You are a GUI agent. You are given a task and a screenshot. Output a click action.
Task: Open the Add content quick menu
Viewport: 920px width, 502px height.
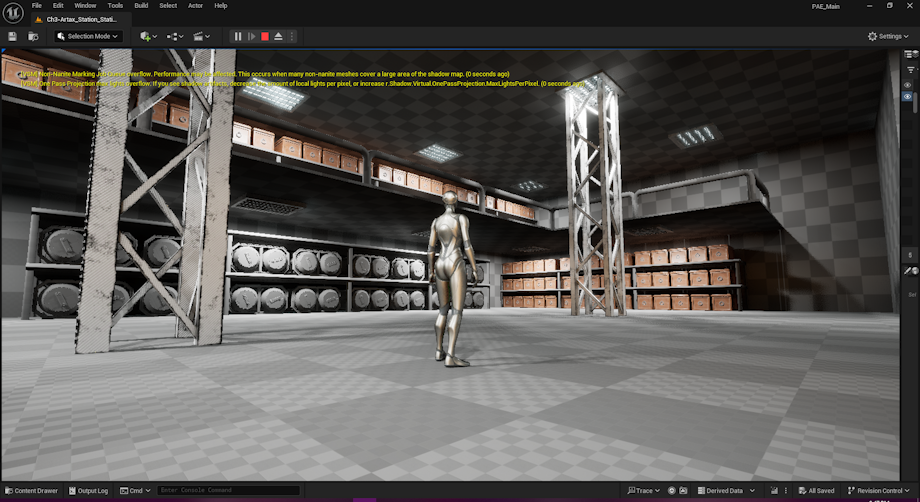[x=148, y=36]
